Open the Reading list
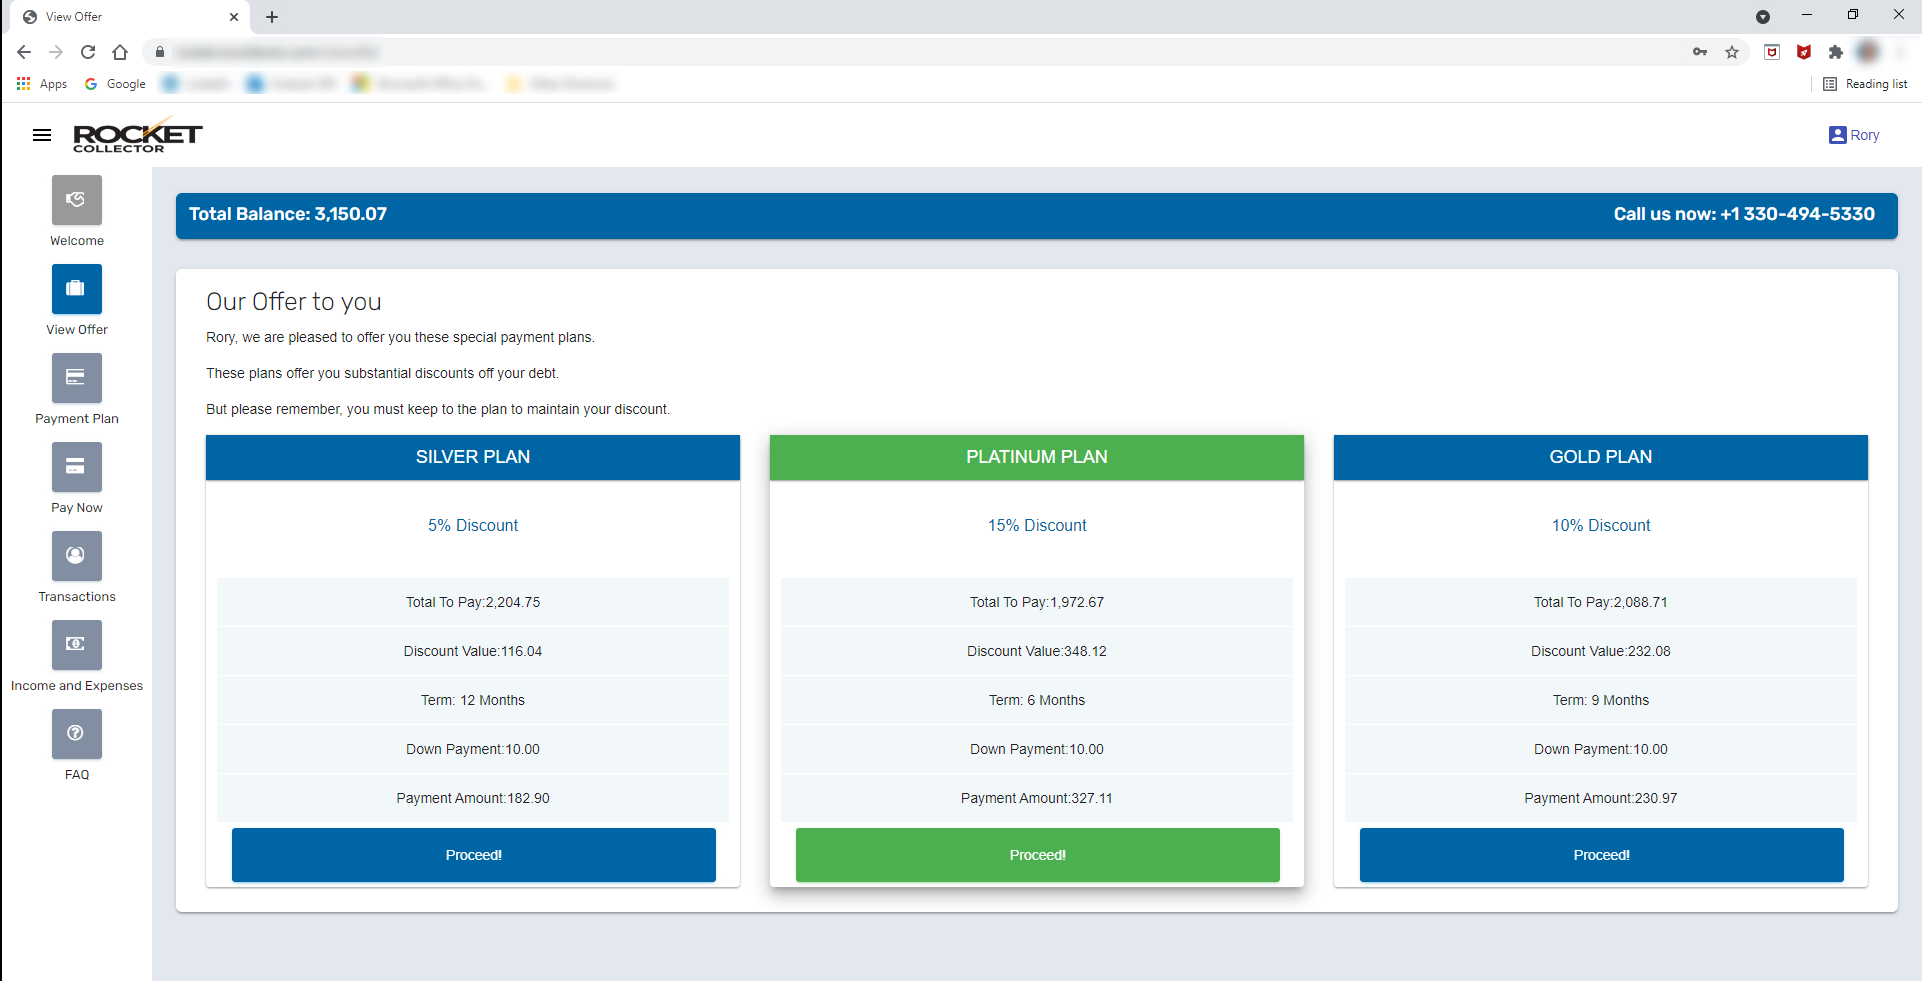The image size is (1922, 981). coord(1866,84)
